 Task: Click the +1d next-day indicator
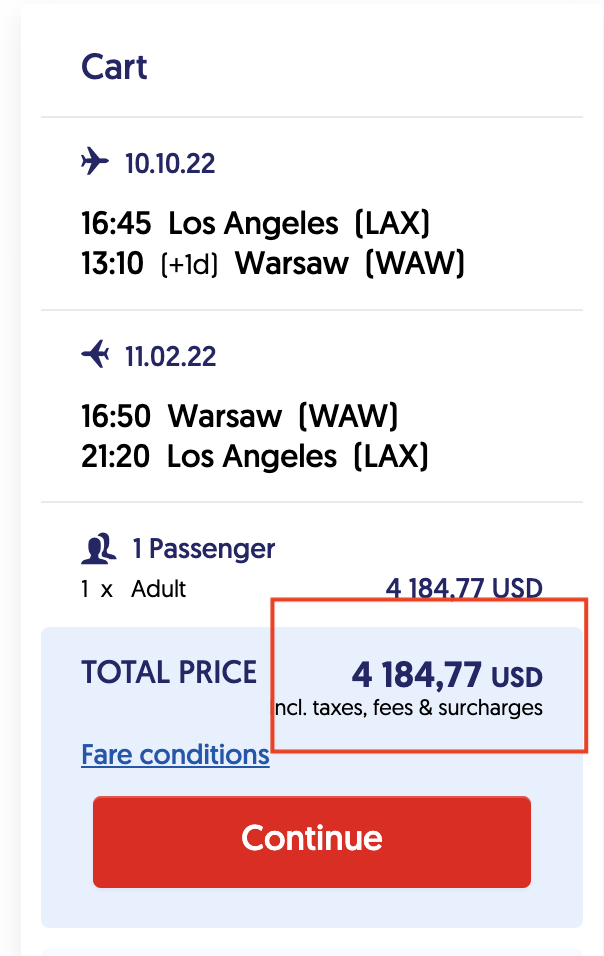click(x=189, y=266)
